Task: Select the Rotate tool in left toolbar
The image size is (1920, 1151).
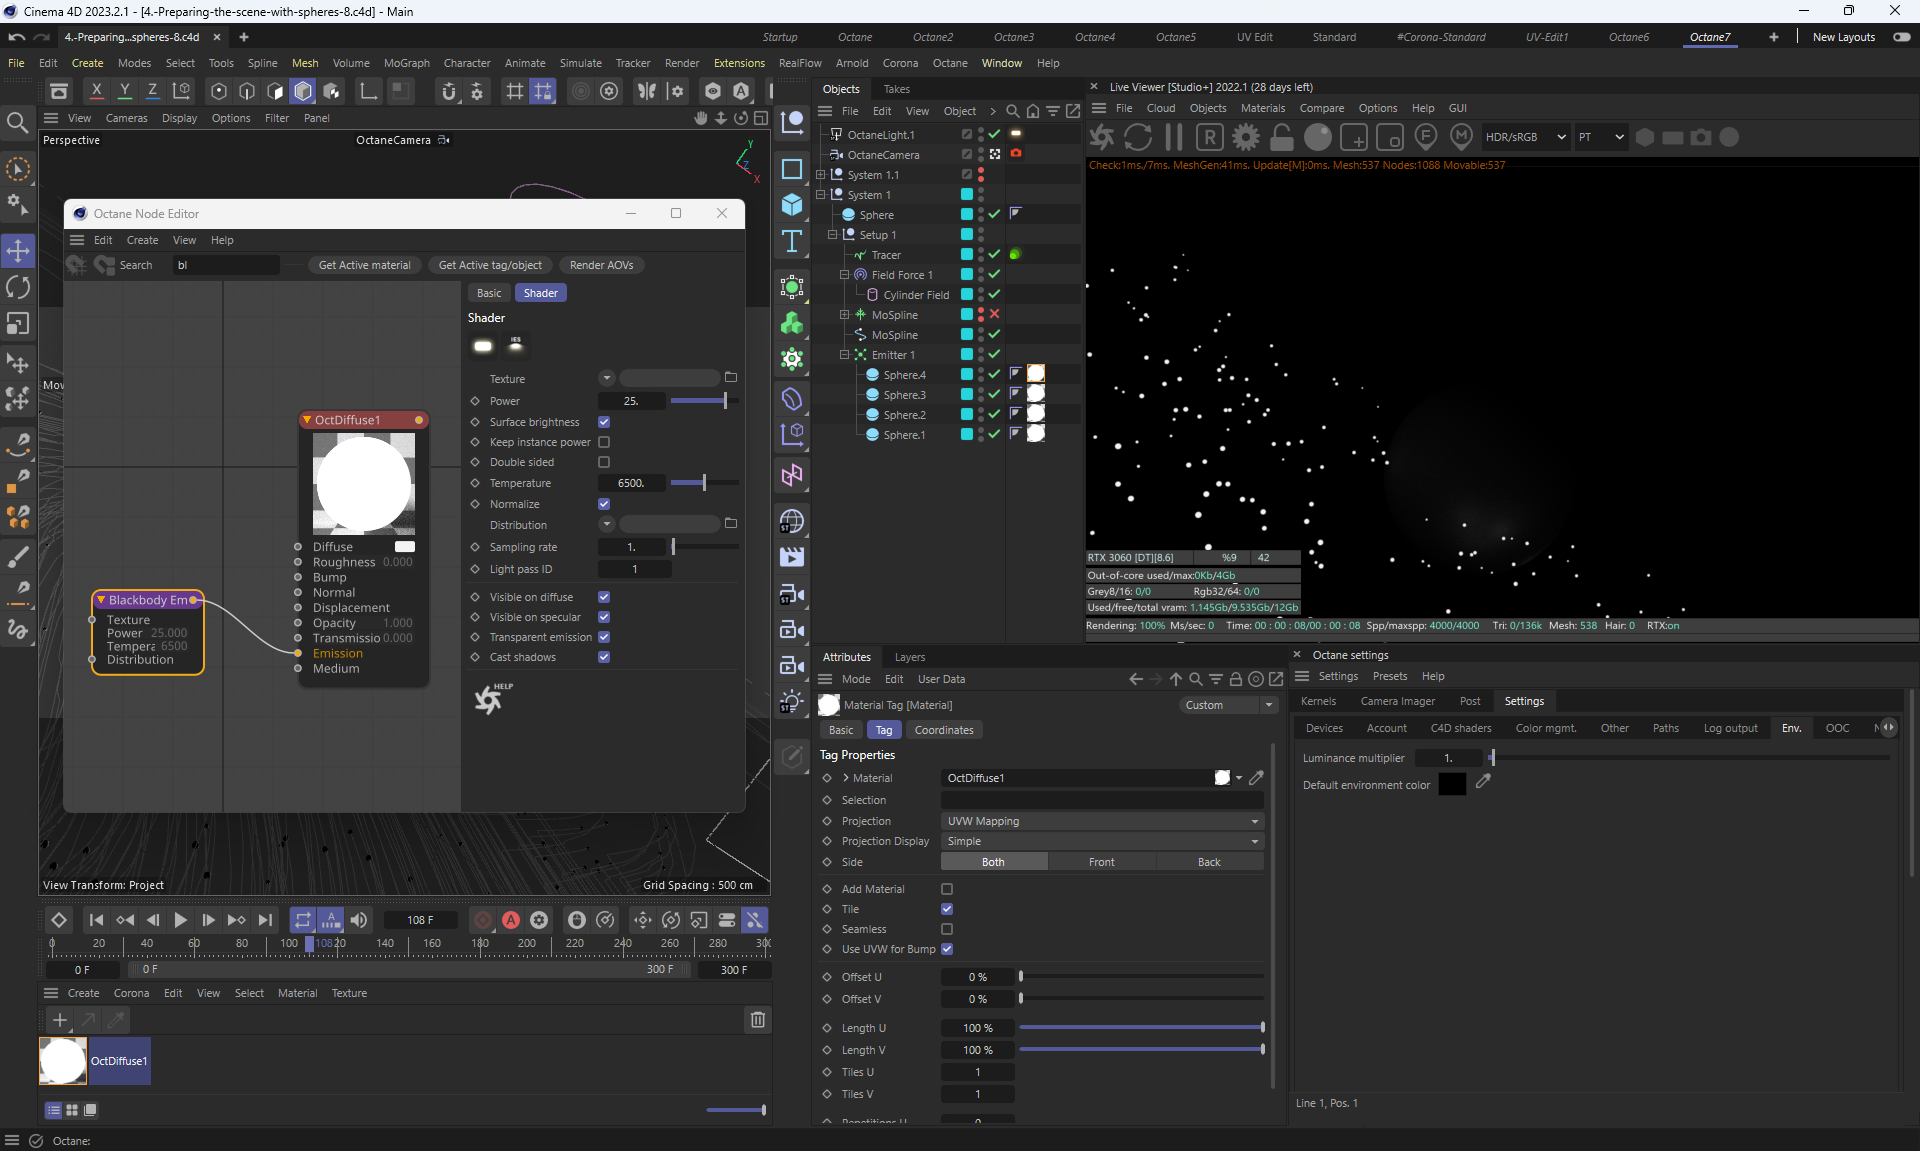Action: click(18, 288)
